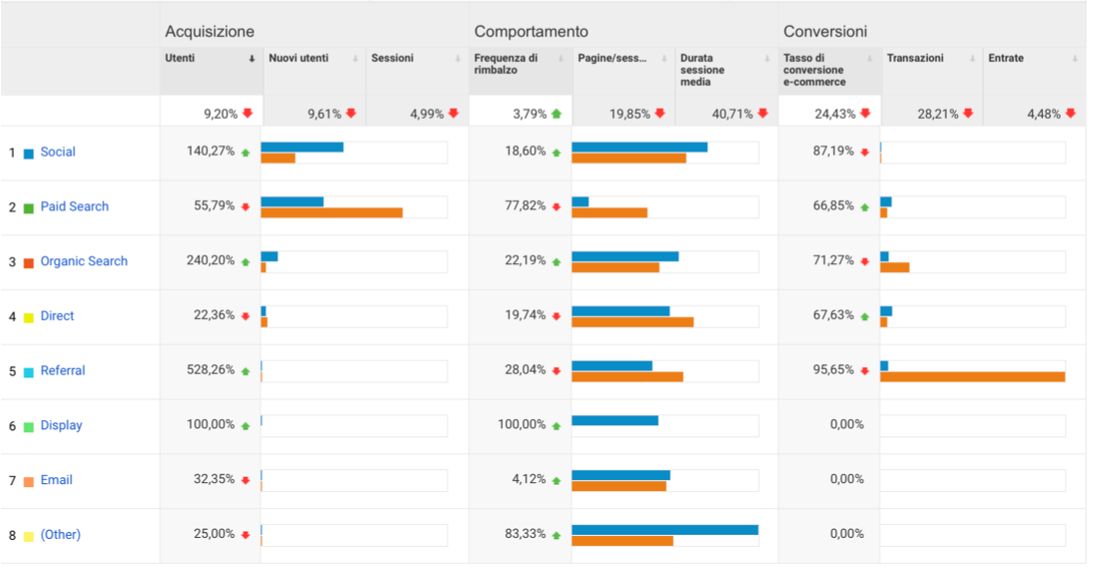Viewport: 1094px width, 572px height.
Task: Click the Referral conversion orange bar
Action: pyautogui.click(x=972, y=377)
